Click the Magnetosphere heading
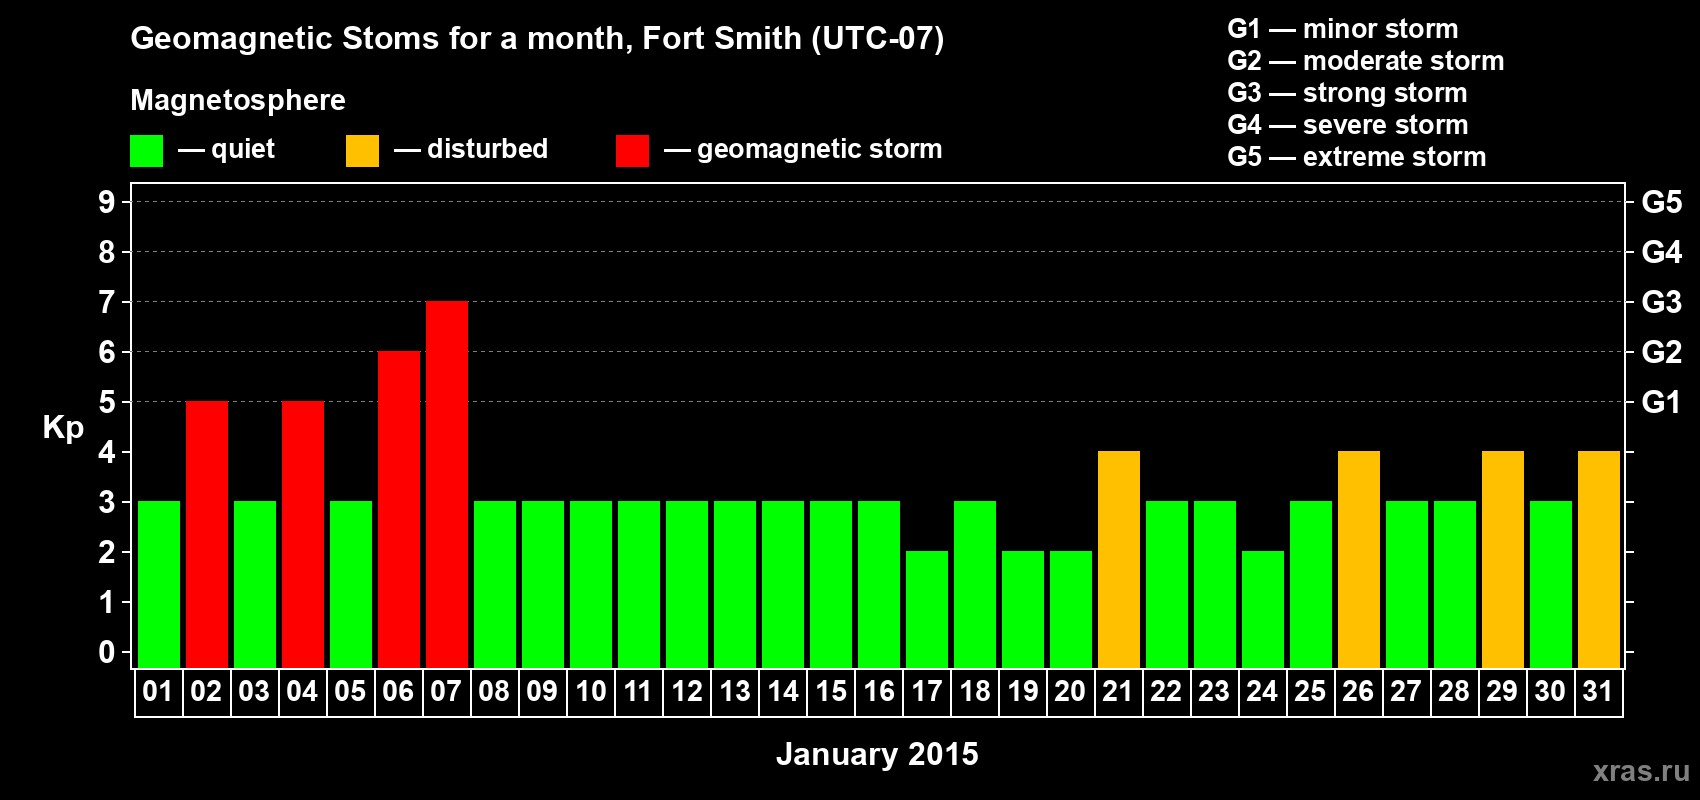 coord(238,100)
